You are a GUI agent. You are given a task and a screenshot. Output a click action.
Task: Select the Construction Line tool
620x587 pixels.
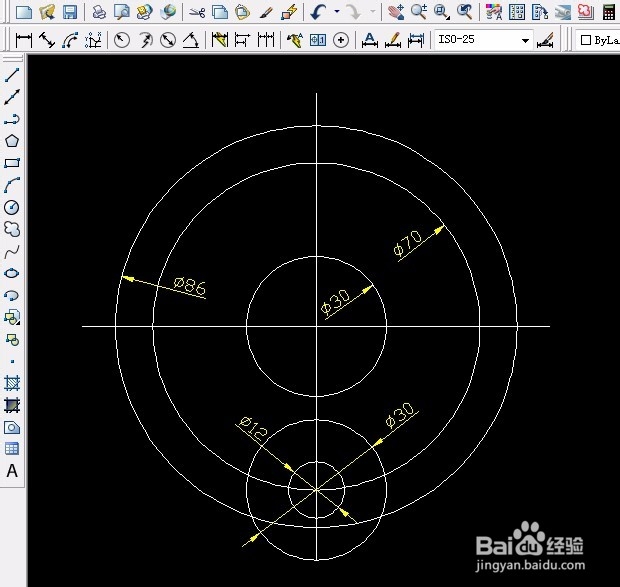pos(12,97)
